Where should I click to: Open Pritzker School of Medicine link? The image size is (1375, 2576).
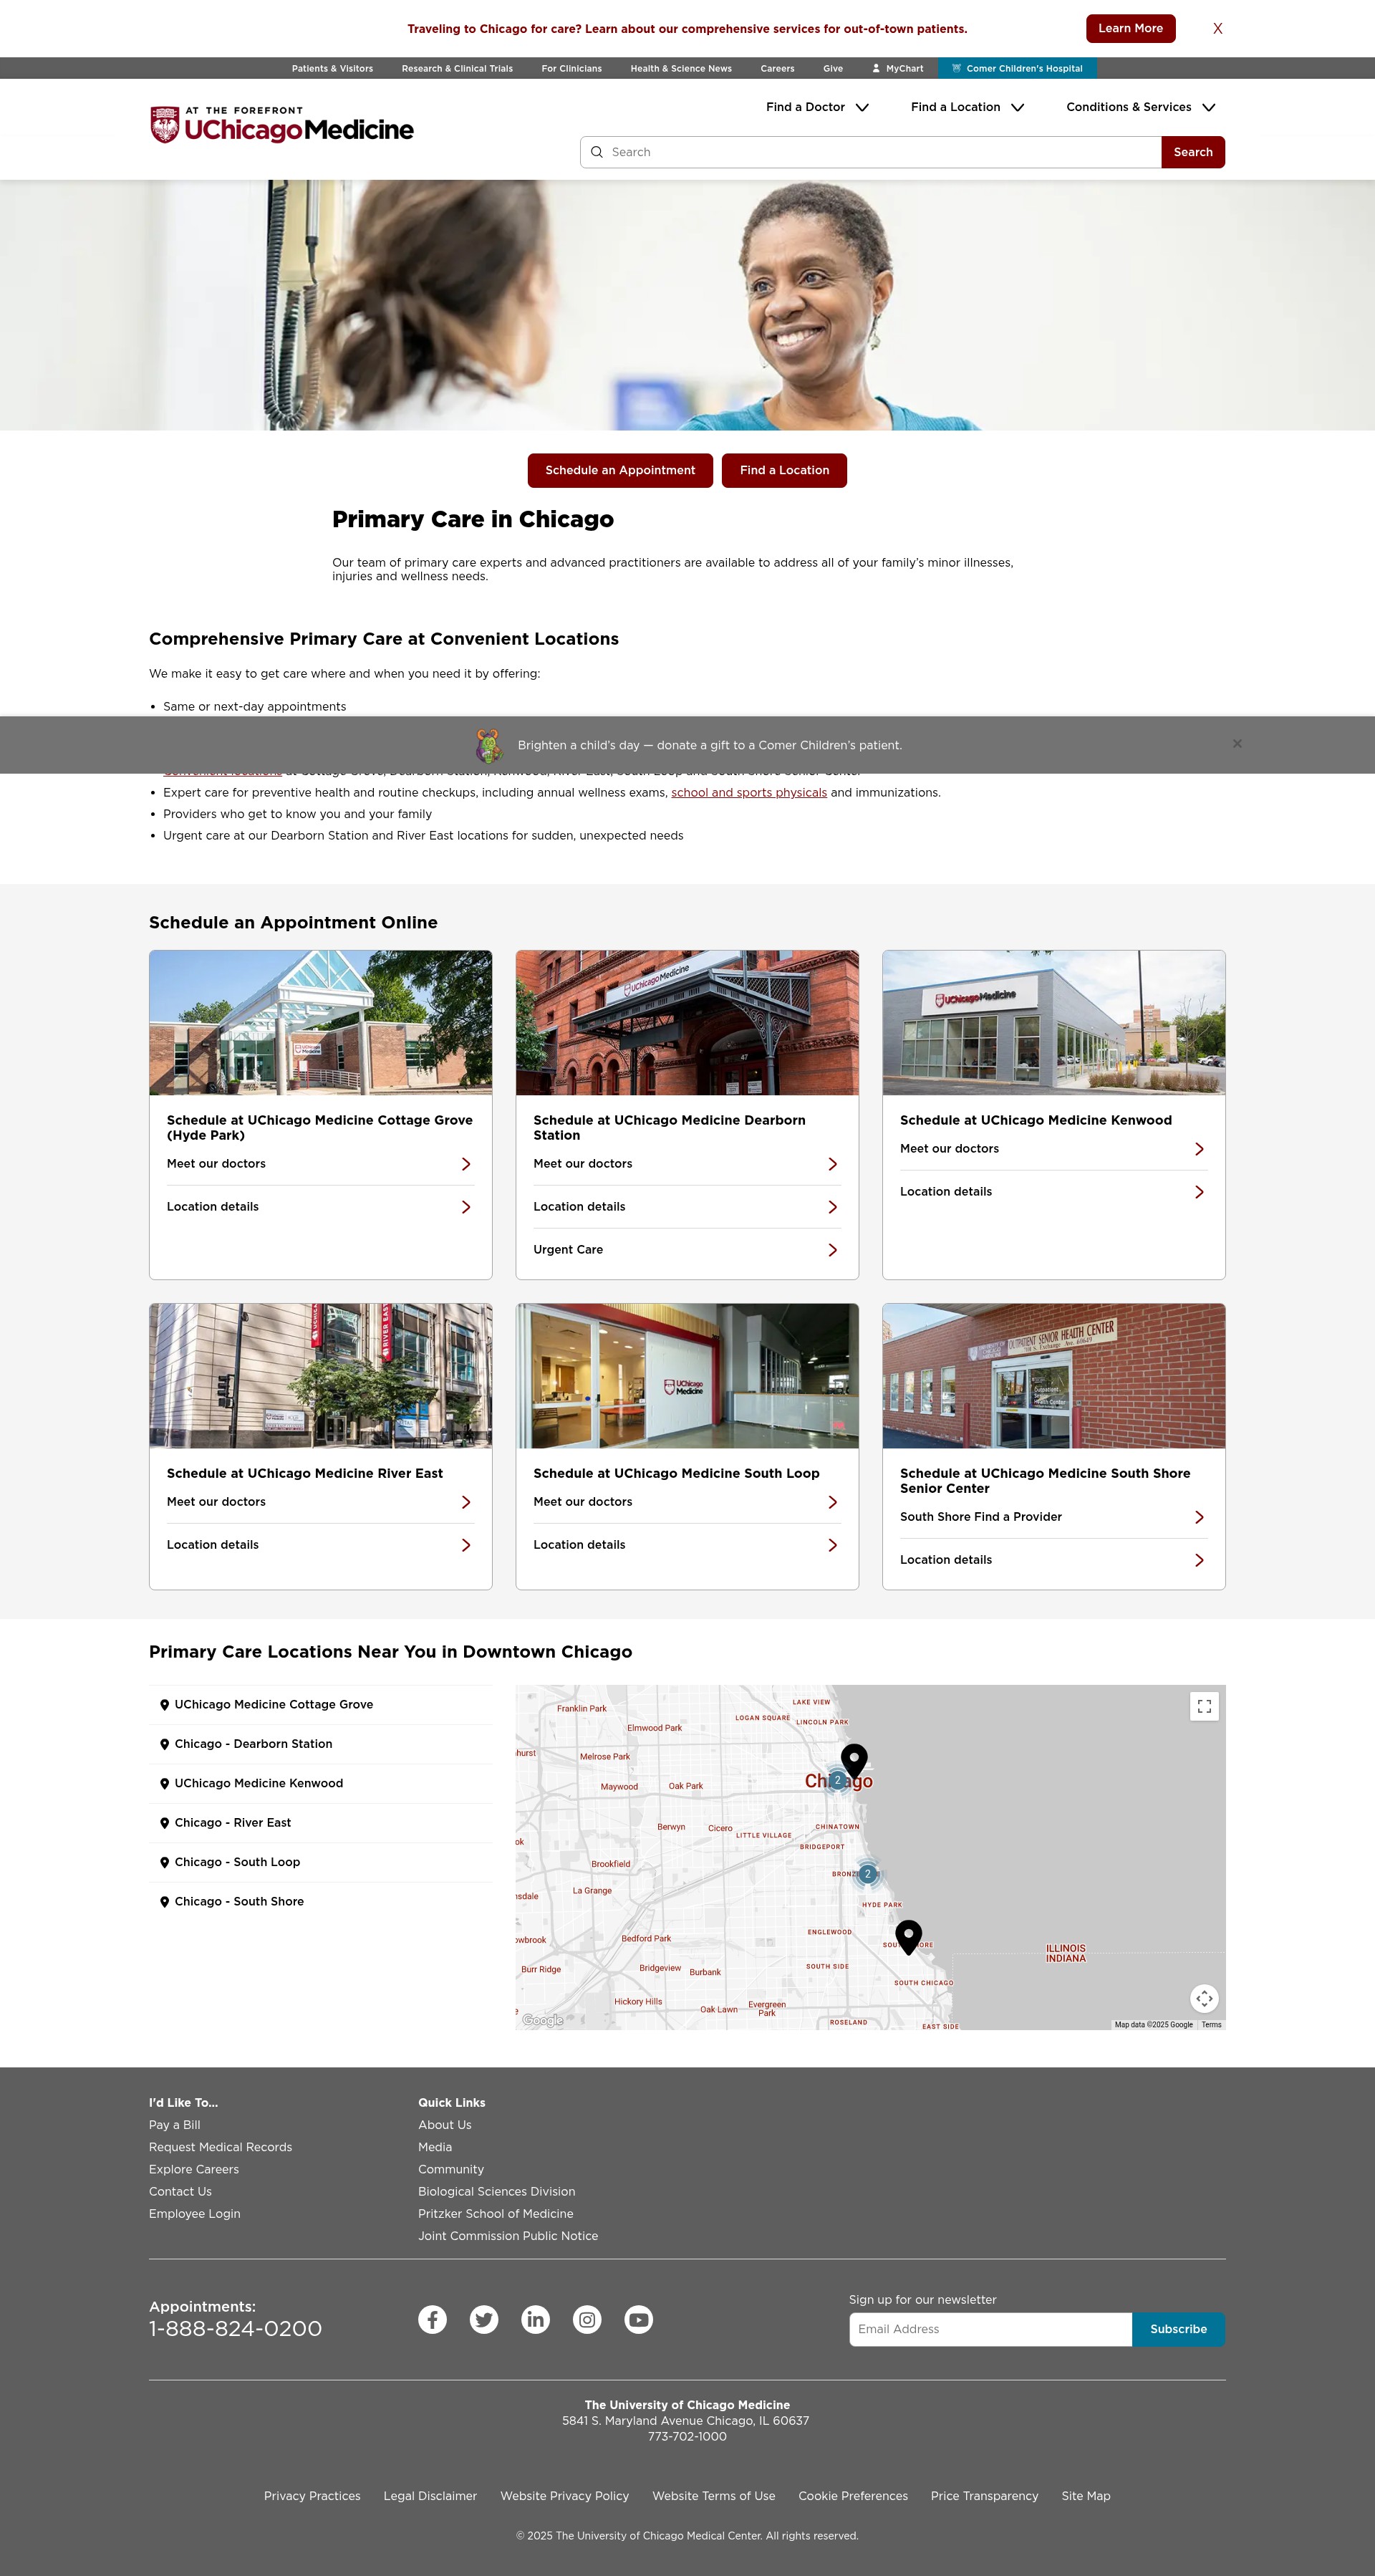click(495, 2214)
